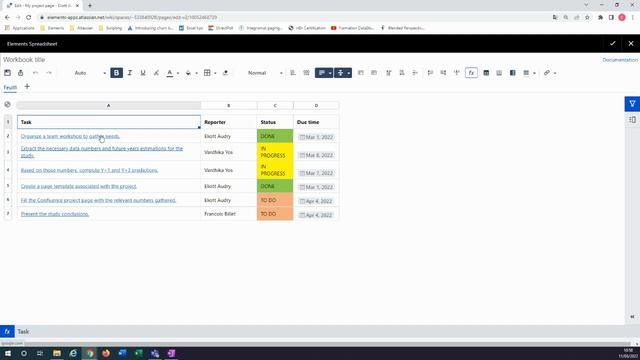This screenshot has width=640, height=360.
Task: Toggle bold formatting off
Action: pos(116,73)
